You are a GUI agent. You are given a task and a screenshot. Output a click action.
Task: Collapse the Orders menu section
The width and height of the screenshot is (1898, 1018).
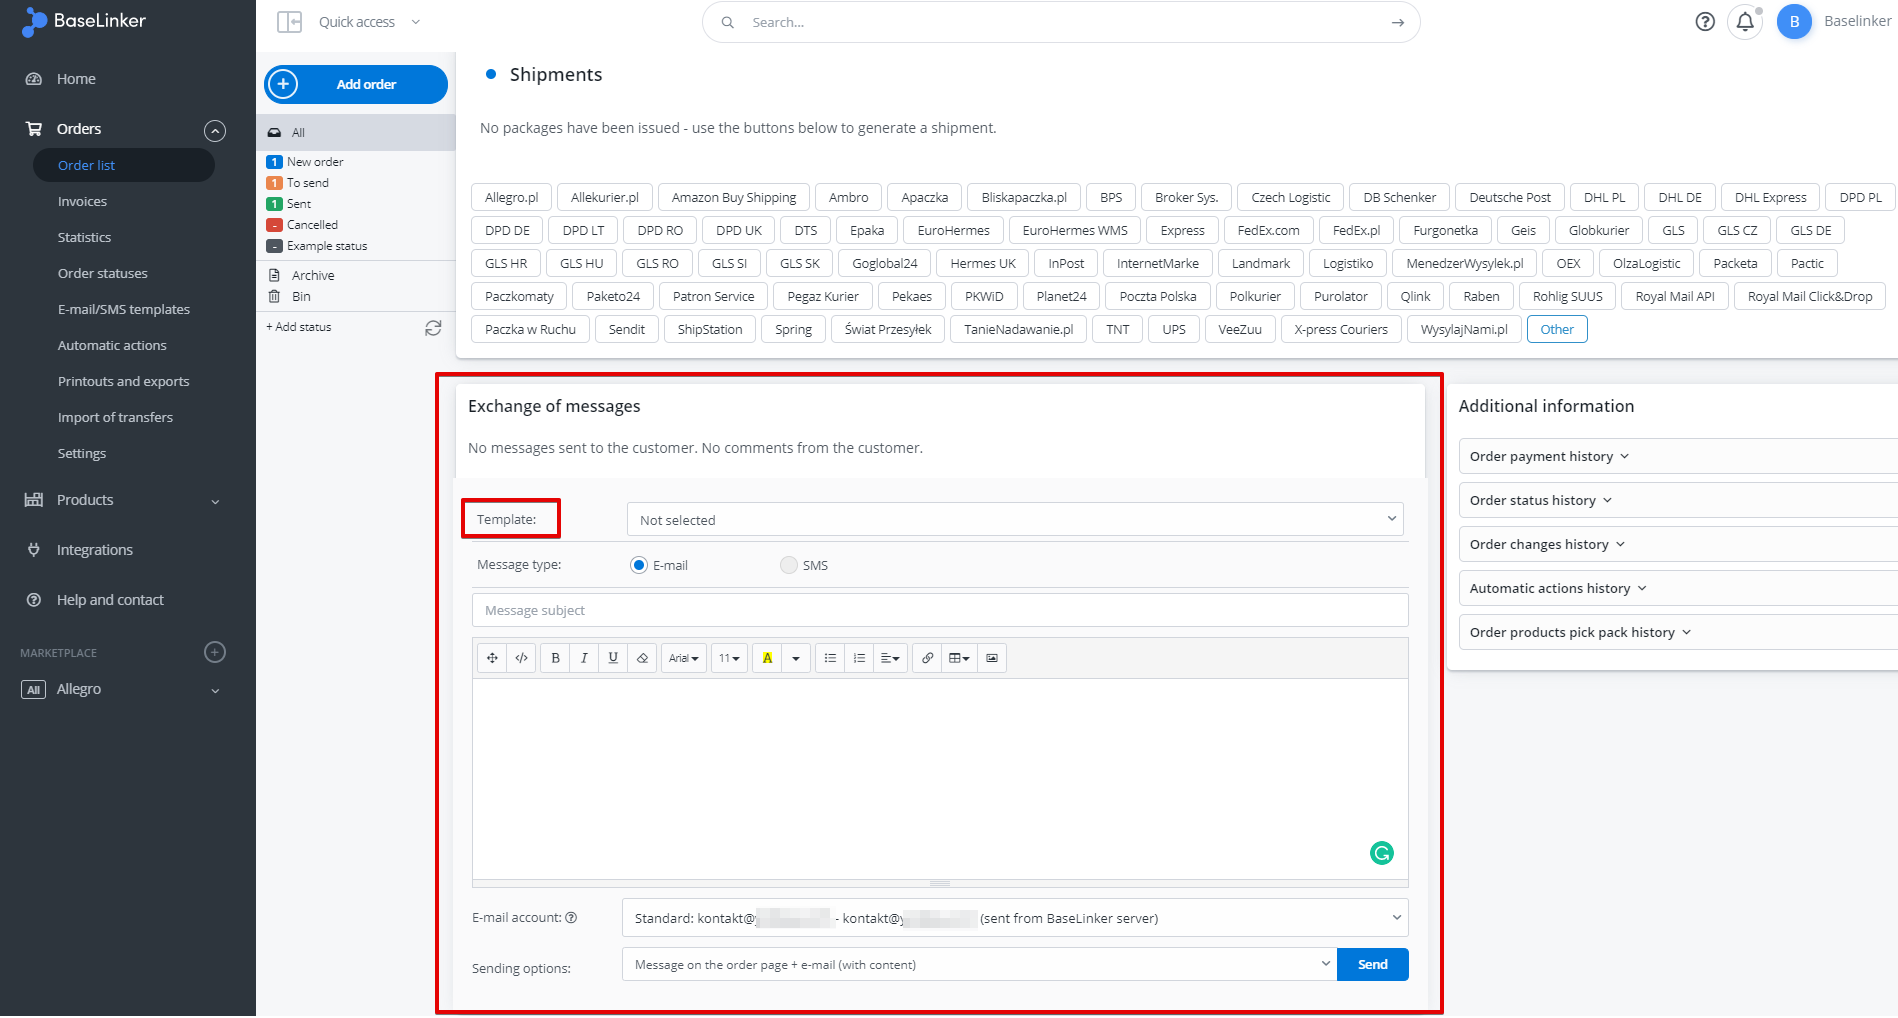215,130
